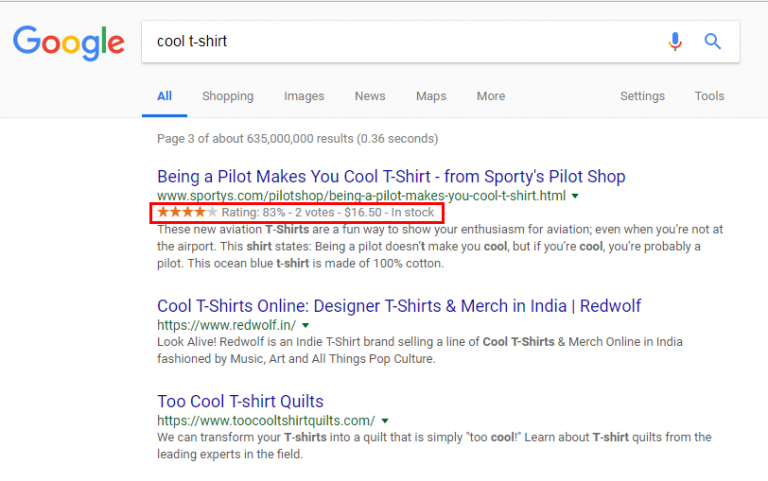Open Being a Pilot Makes You Cool T-Shirt link
Image resolution: width=768 pixels, height=481 pixels.
coord(391,176)
